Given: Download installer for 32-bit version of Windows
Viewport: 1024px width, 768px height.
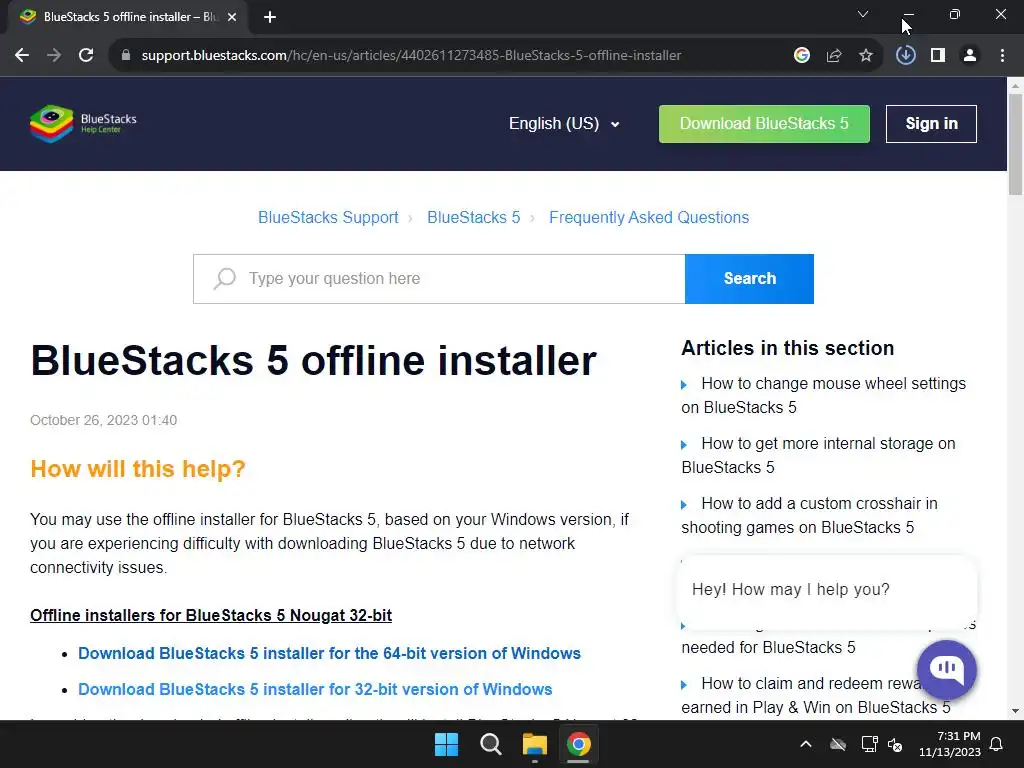Looking at the screenshot, I should [315, 690].
